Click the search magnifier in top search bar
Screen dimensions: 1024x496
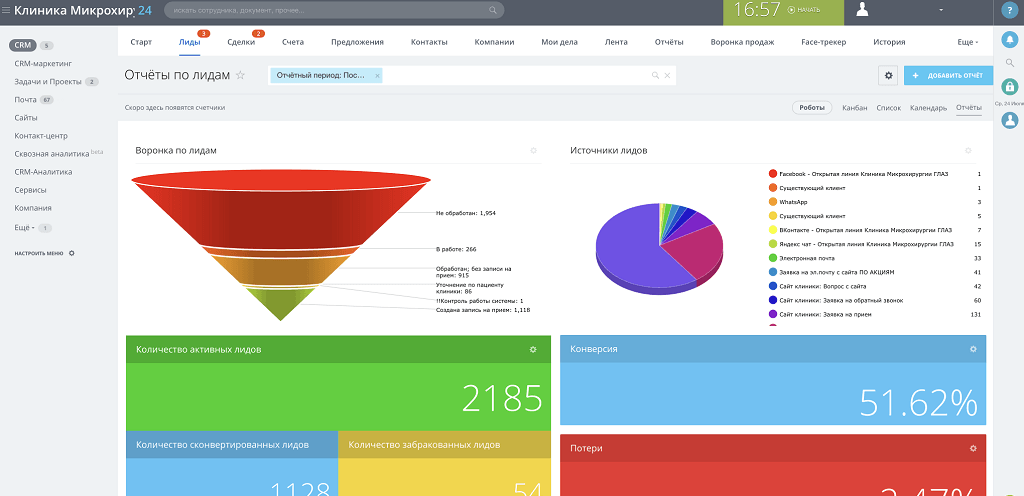click(493, 10)
